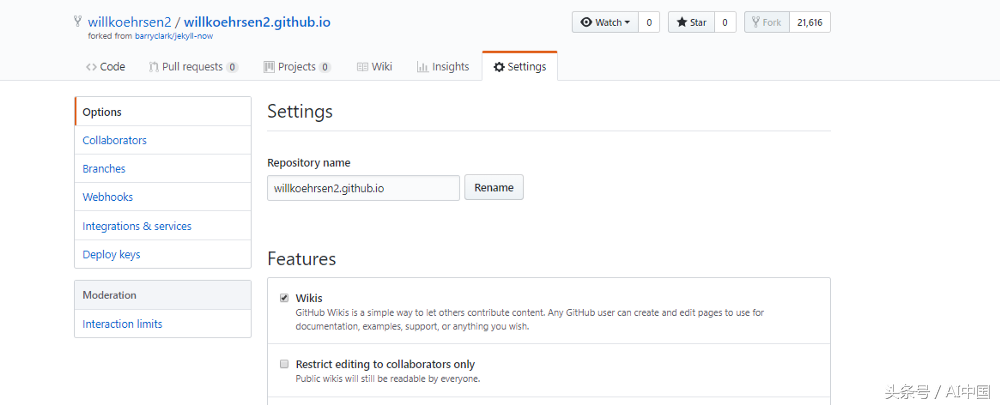1000x405 pixels.
Task: Open Collaborators in the sidebar
Action: 115,141
